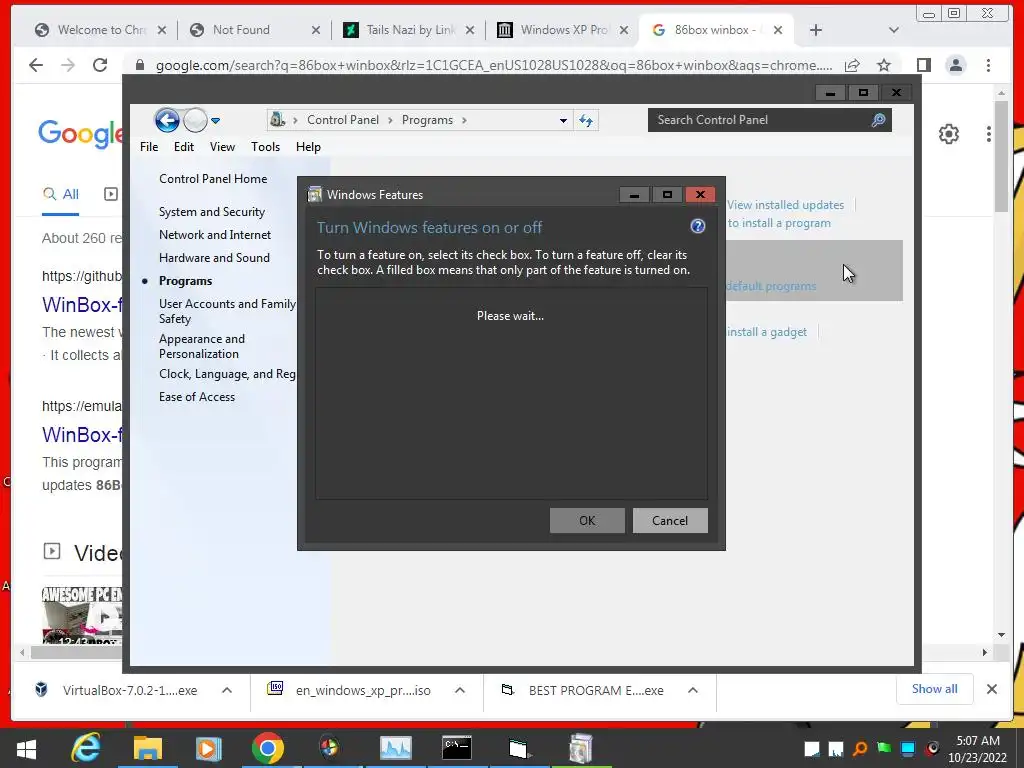Open Chrome profile avatar
1024x768 pixels.
pyautogui.click(x=956, y=65)
